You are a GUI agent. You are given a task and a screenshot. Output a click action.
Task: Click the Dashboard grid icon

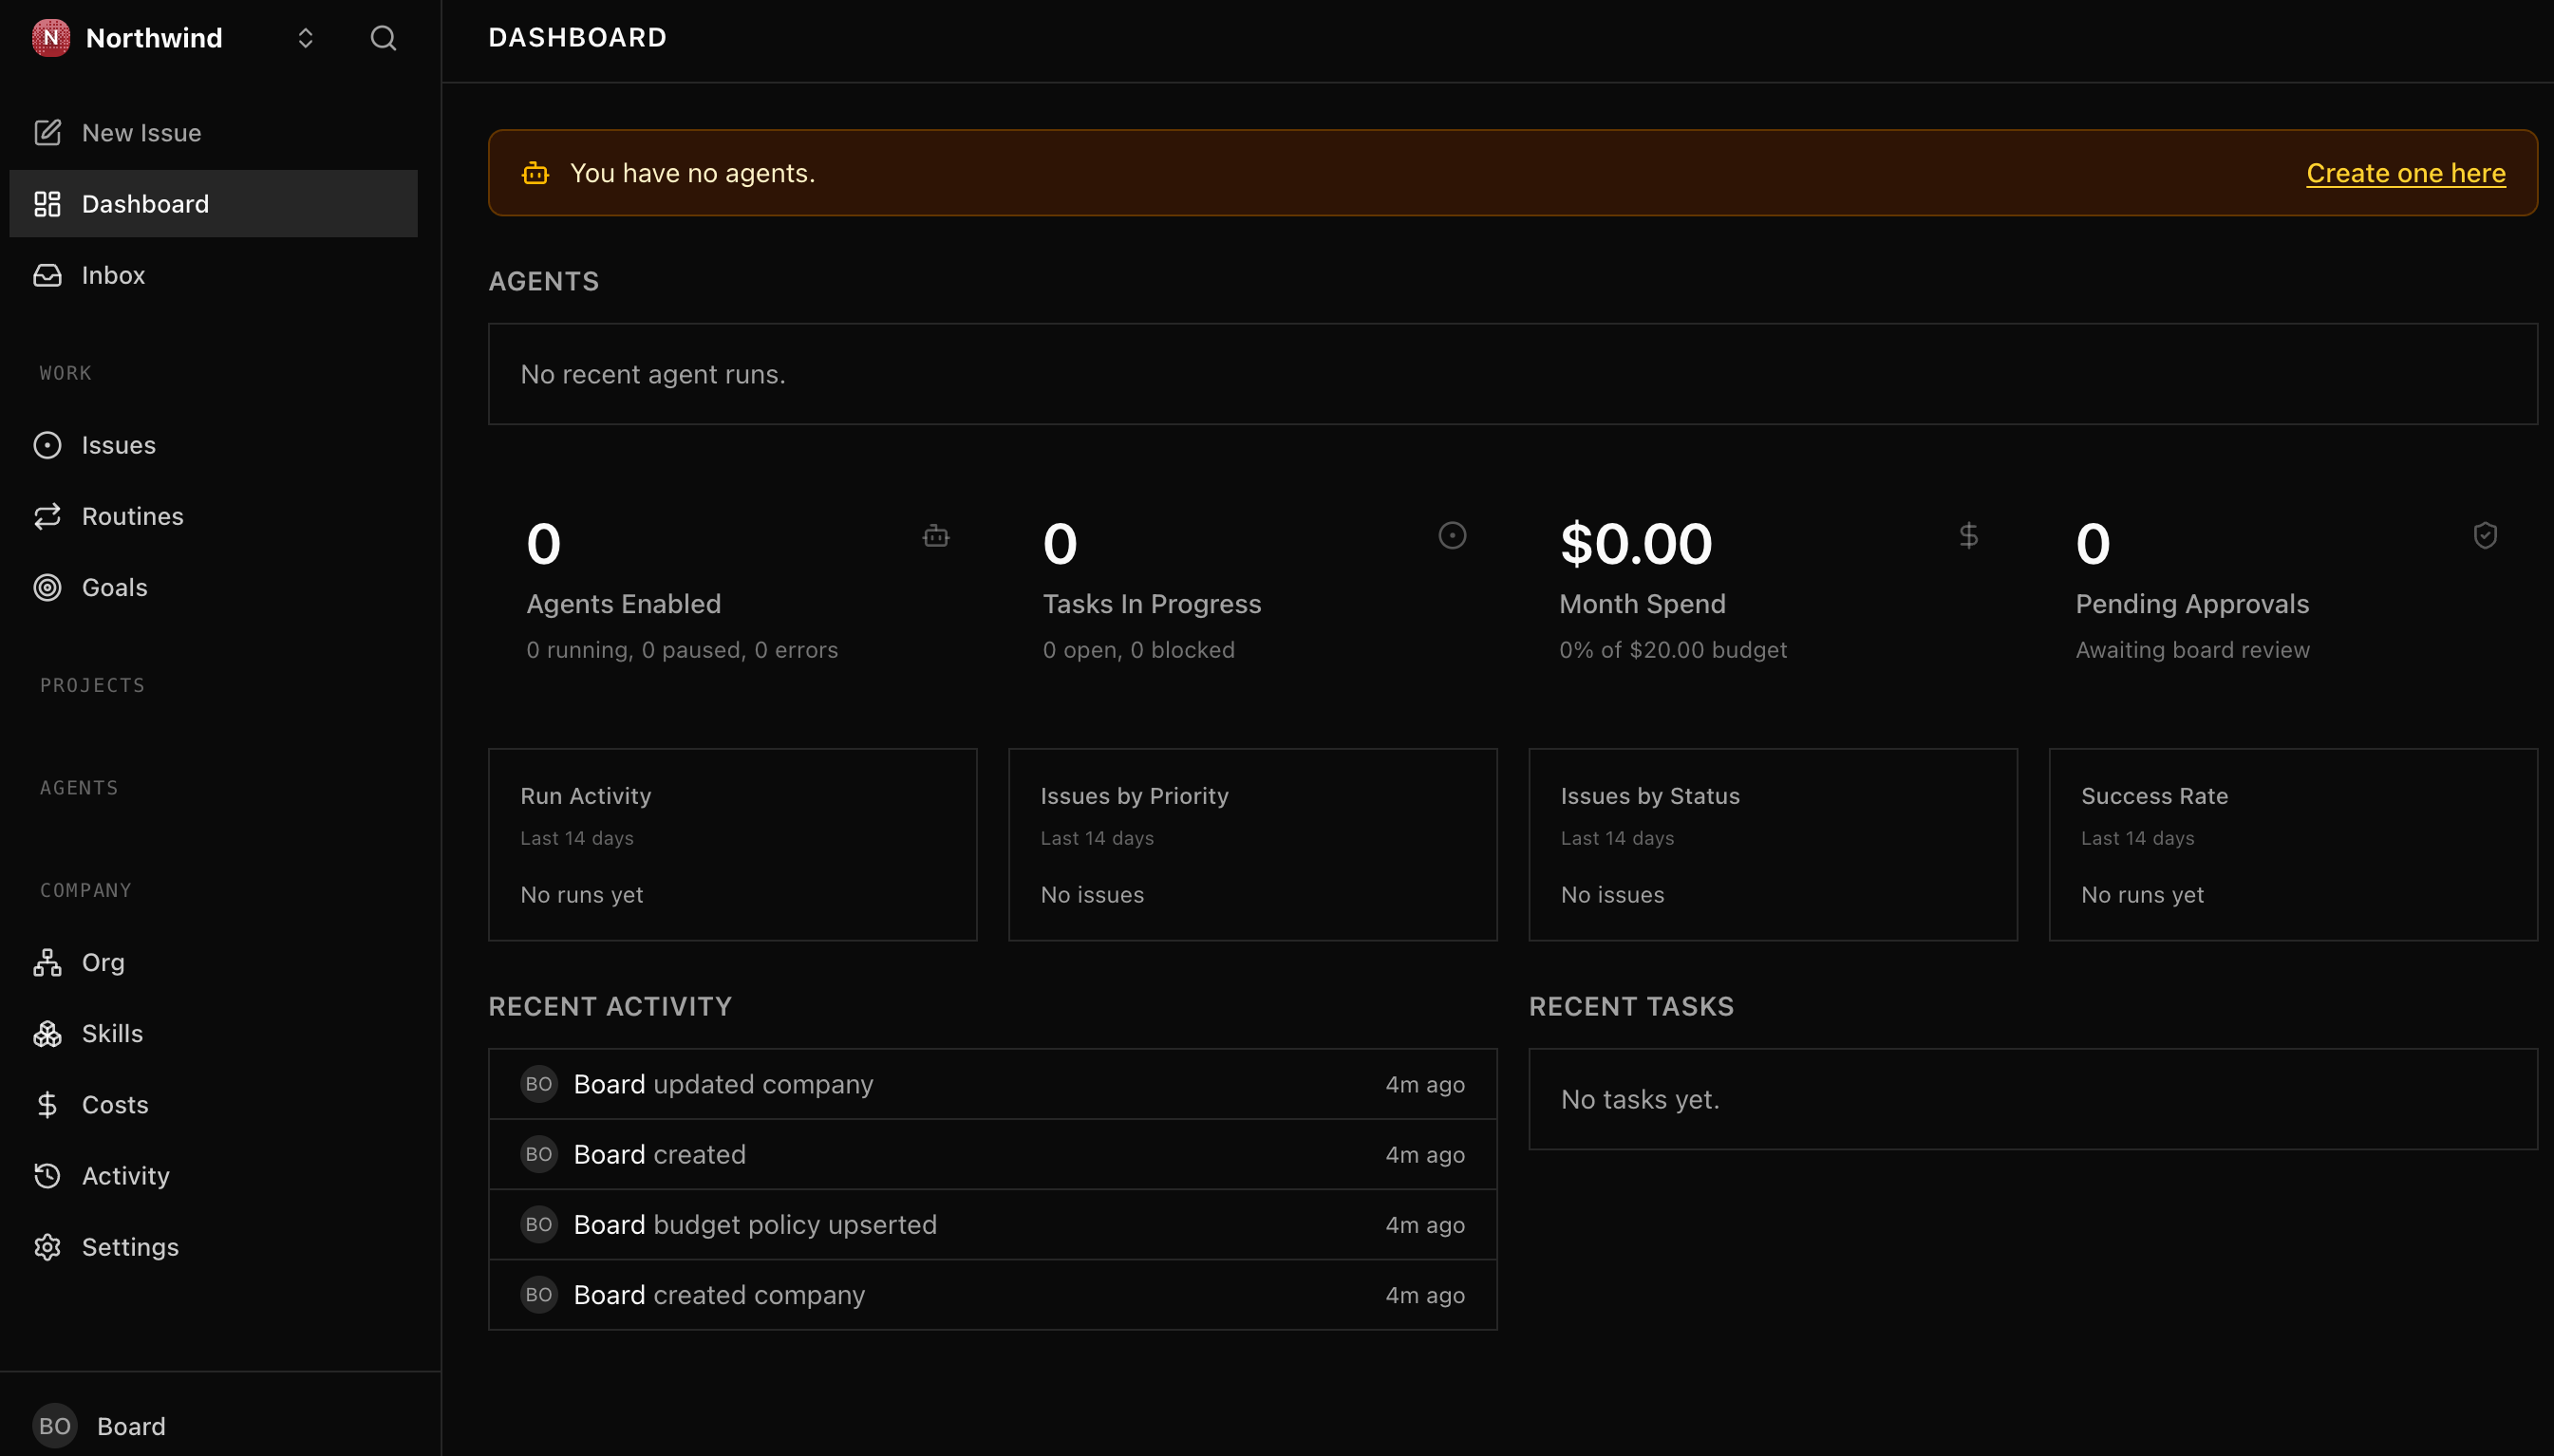(x=47, y=204)
